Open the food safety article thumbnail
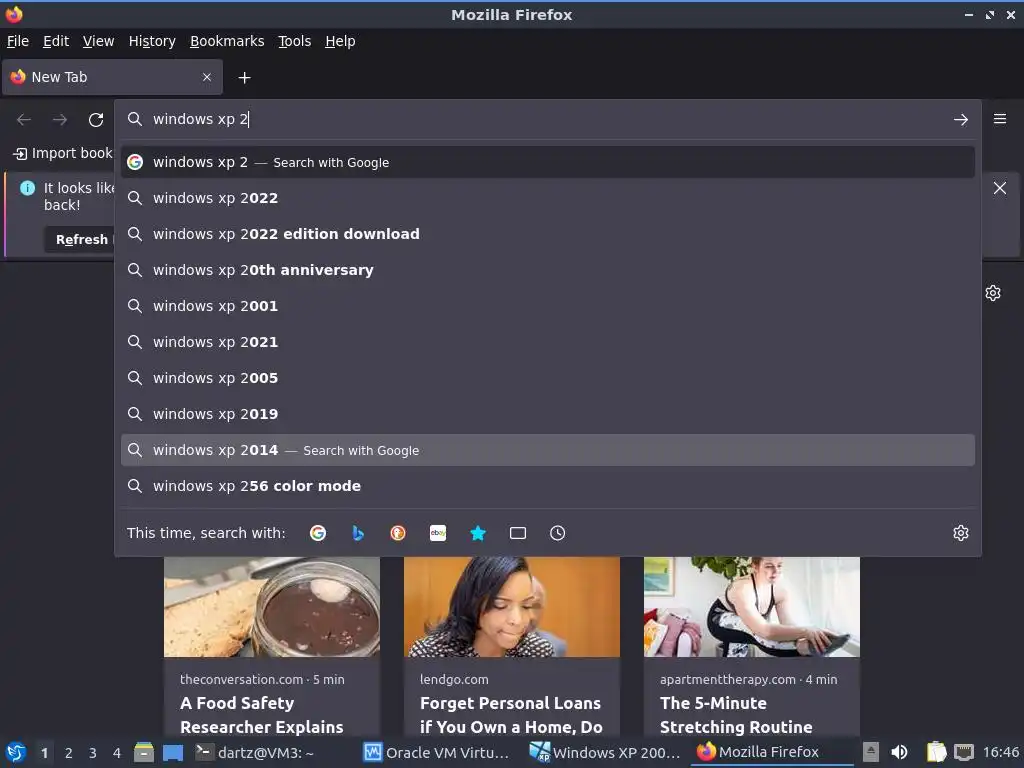 point(272,607)
